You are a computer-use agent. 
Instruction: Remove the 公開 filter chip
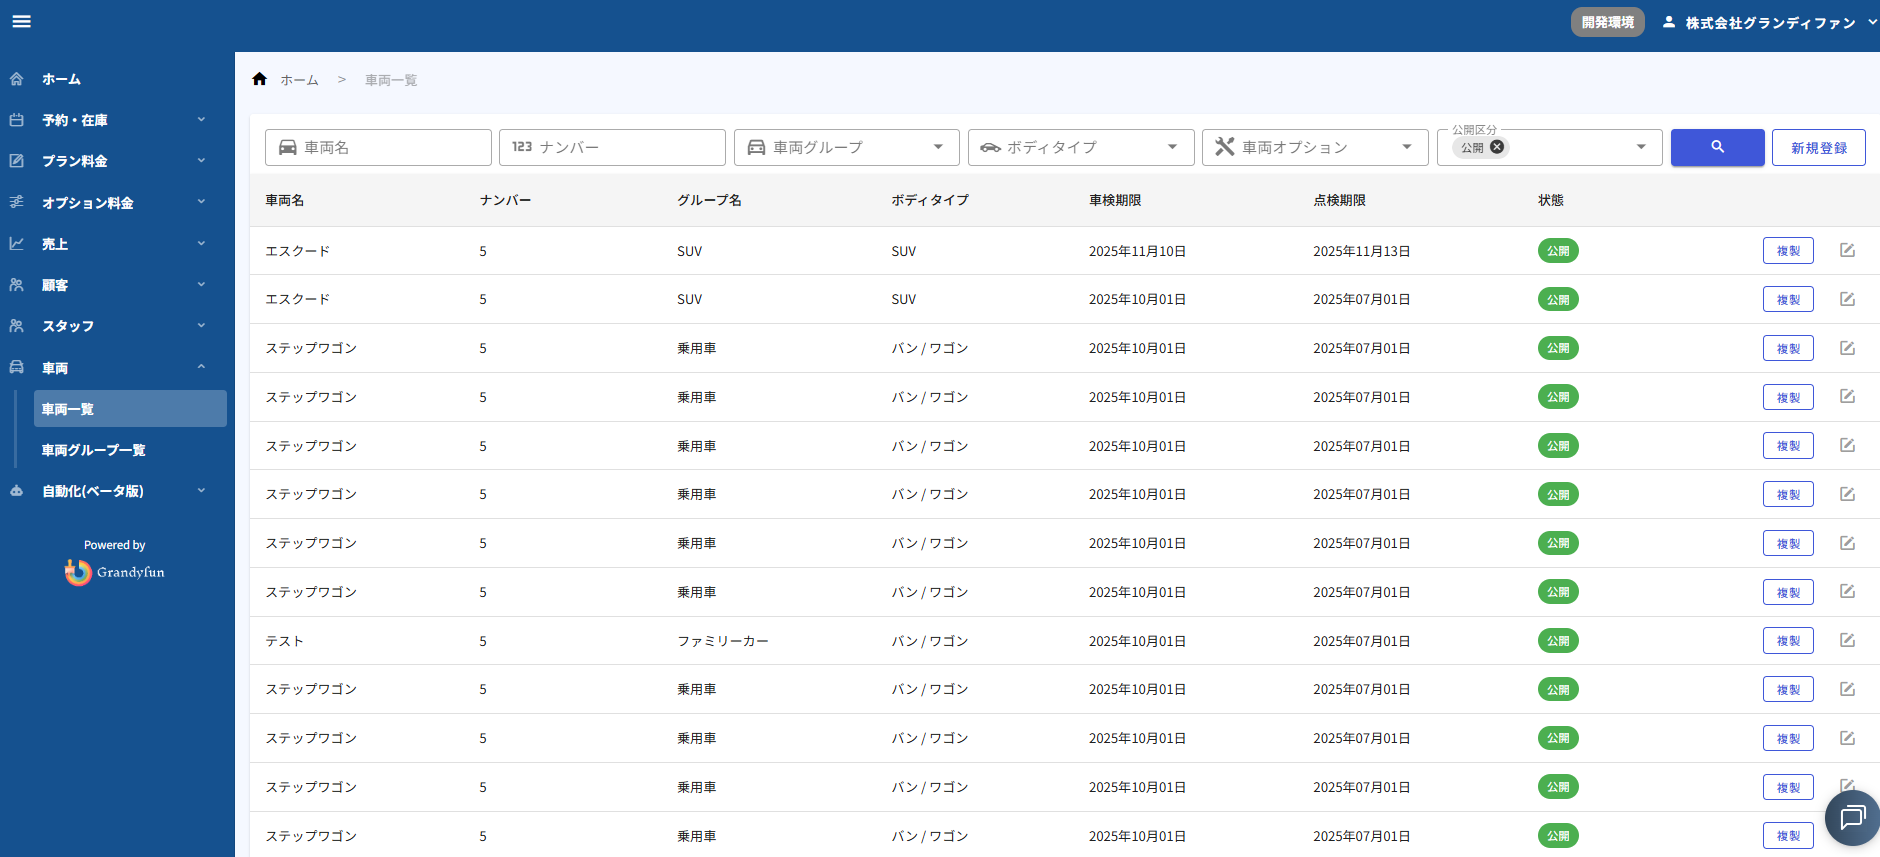pyautogui.click(x=1497, y=147)
